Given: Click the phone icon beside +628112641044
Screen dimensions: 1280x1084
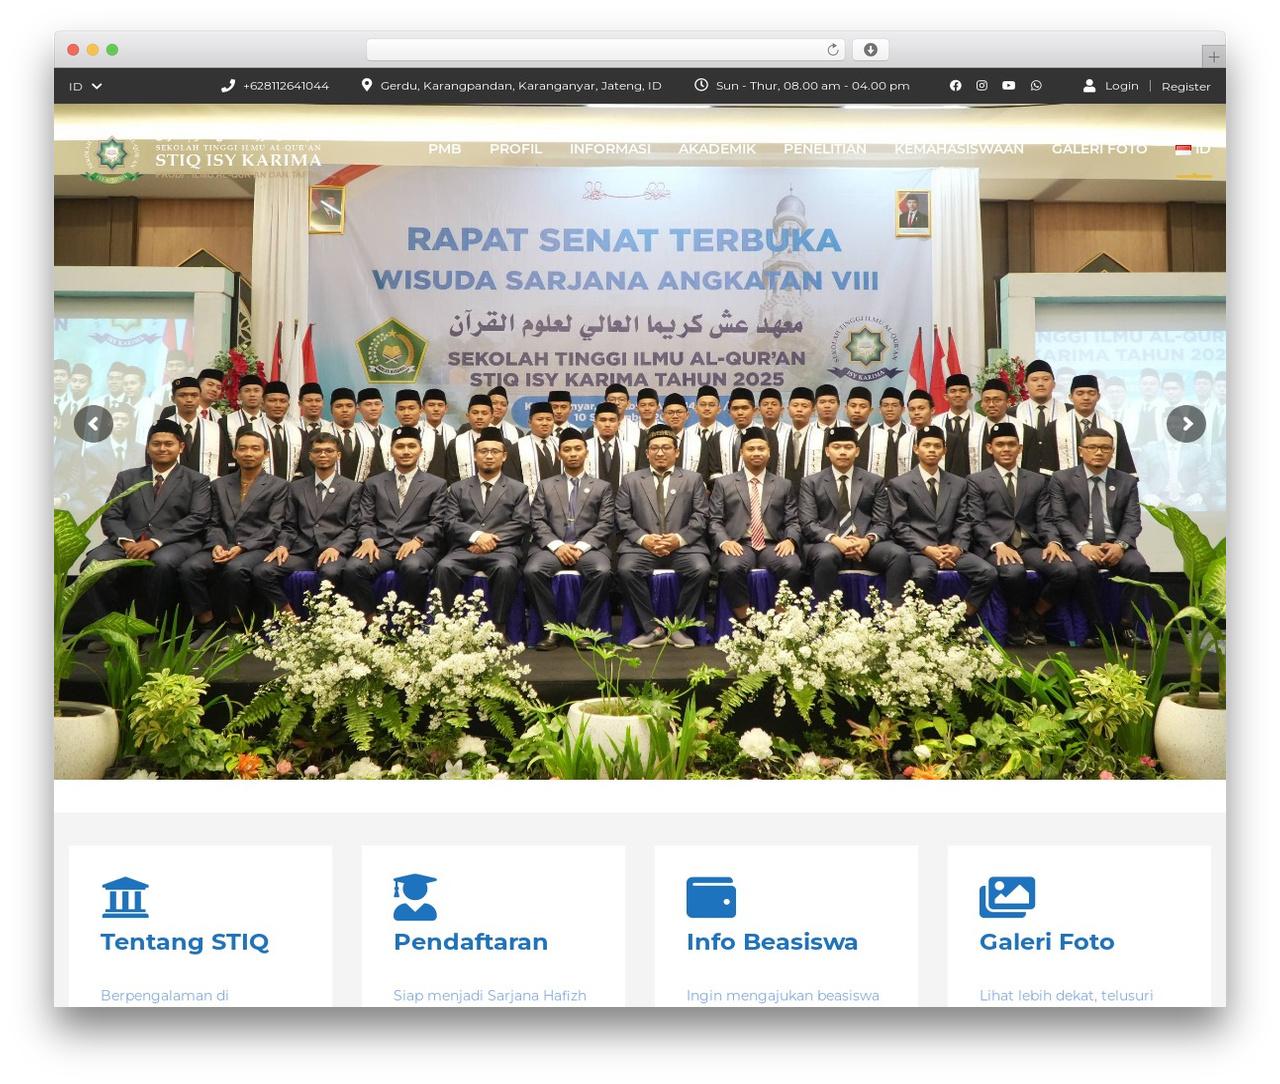Looking at the screenshot, I should click(228, 86).
